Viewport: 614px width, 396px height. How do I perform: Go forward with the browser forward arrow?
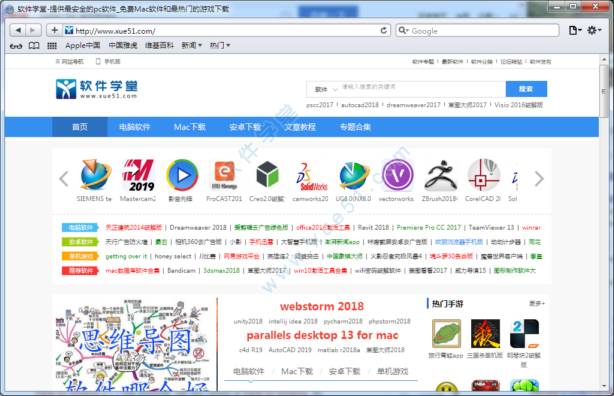(33, 30)
